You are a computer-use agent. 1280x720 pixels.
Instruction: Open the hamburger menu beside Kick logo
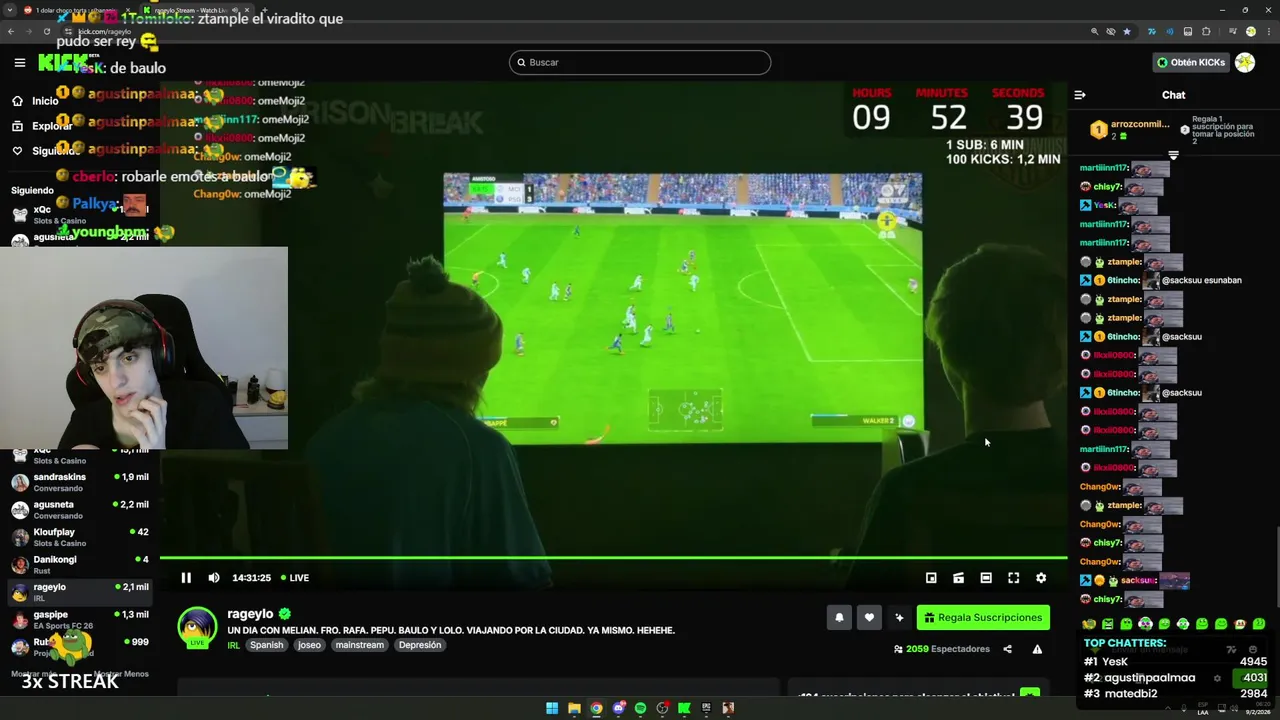tap(19, 63)
